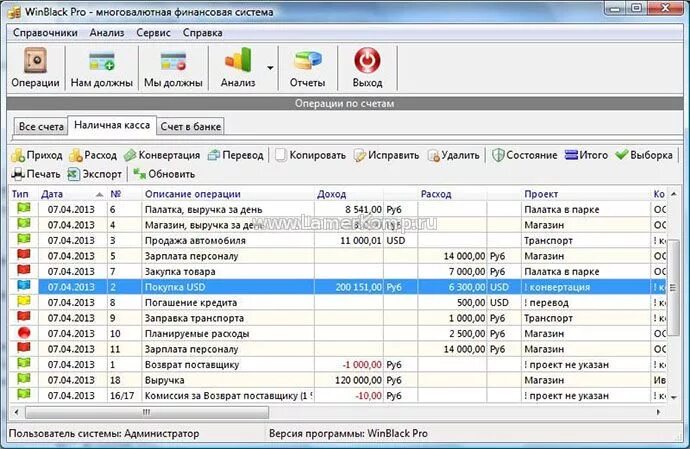Open the Сервис menu
This screenshot has width=690, height=449.
(x=153, y=33)
